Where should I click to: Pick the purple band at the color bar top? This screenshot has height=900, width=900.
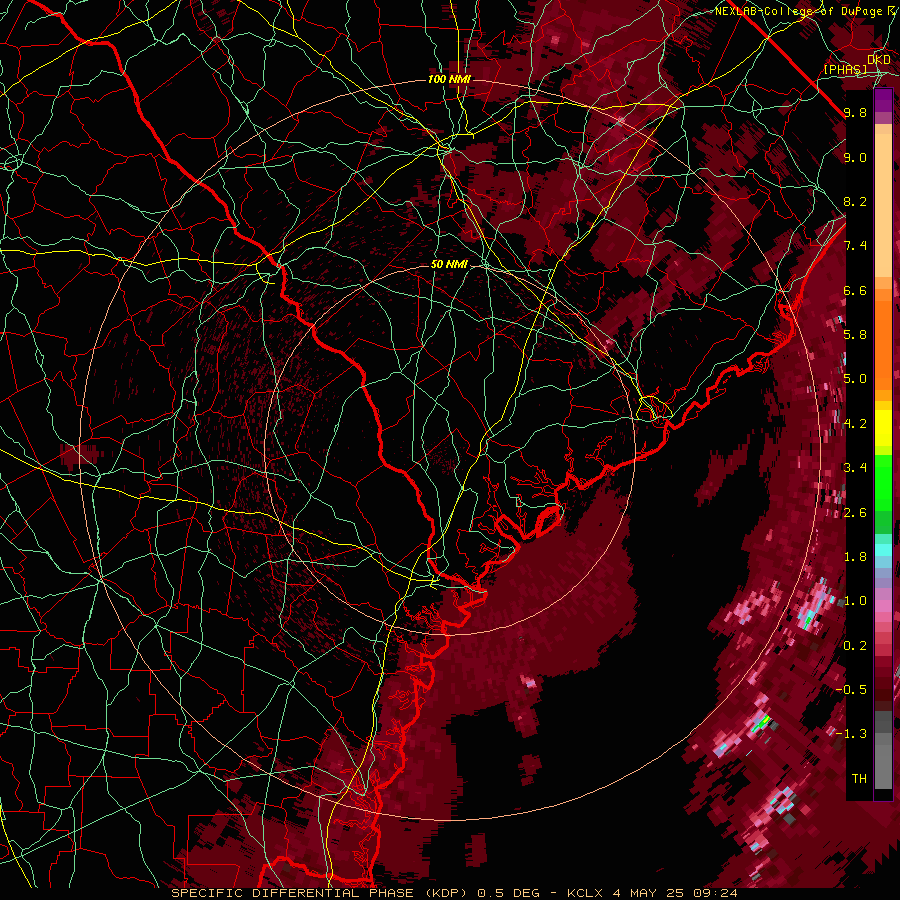[x=883, y=100]
